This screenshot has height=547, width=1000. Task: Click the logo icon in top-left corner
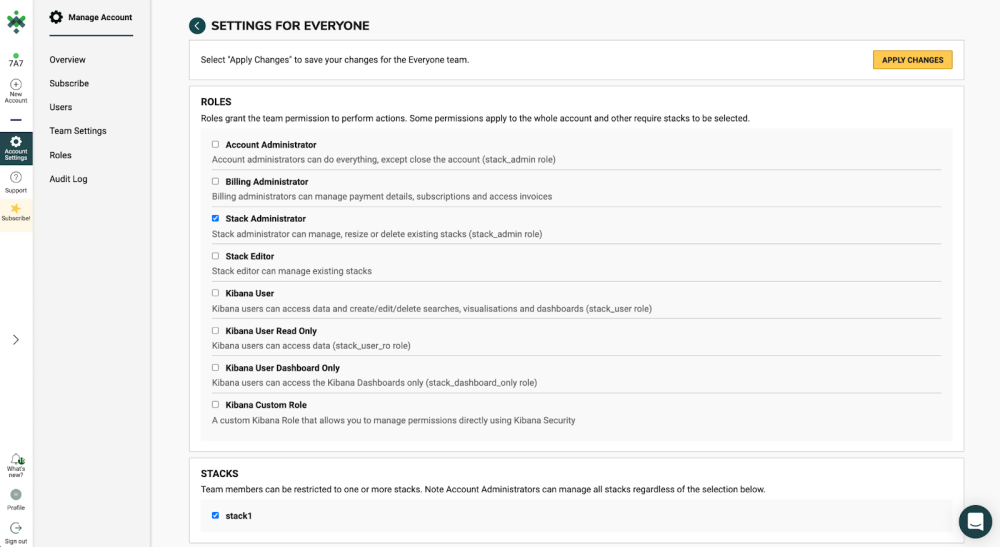pos(16,22)
